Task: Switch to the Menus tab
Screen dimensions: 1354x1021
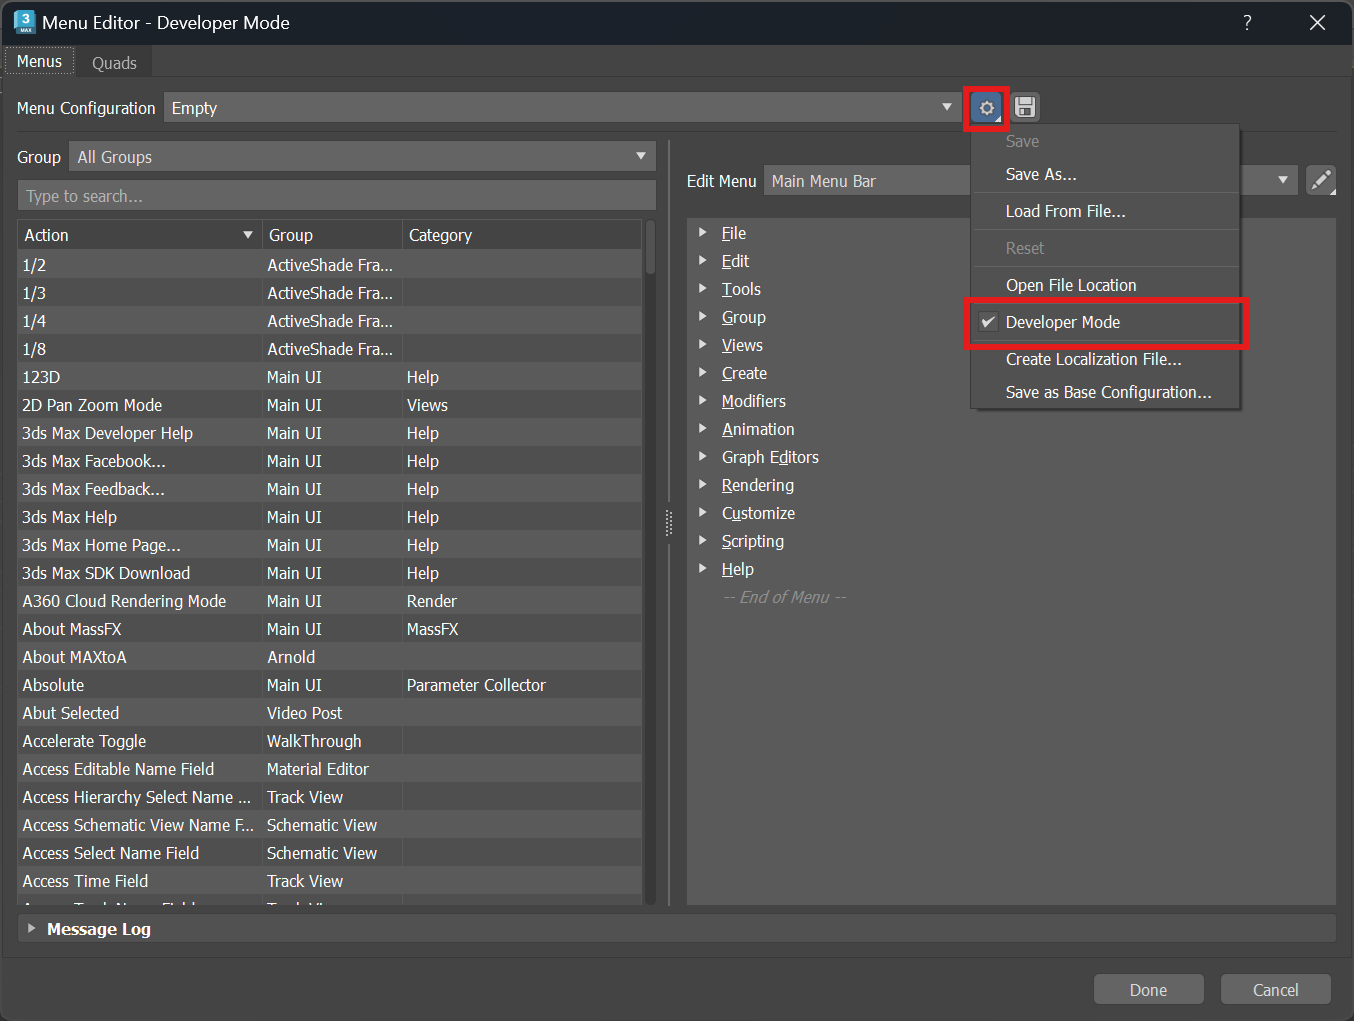Action: click(x=39, y=61)
